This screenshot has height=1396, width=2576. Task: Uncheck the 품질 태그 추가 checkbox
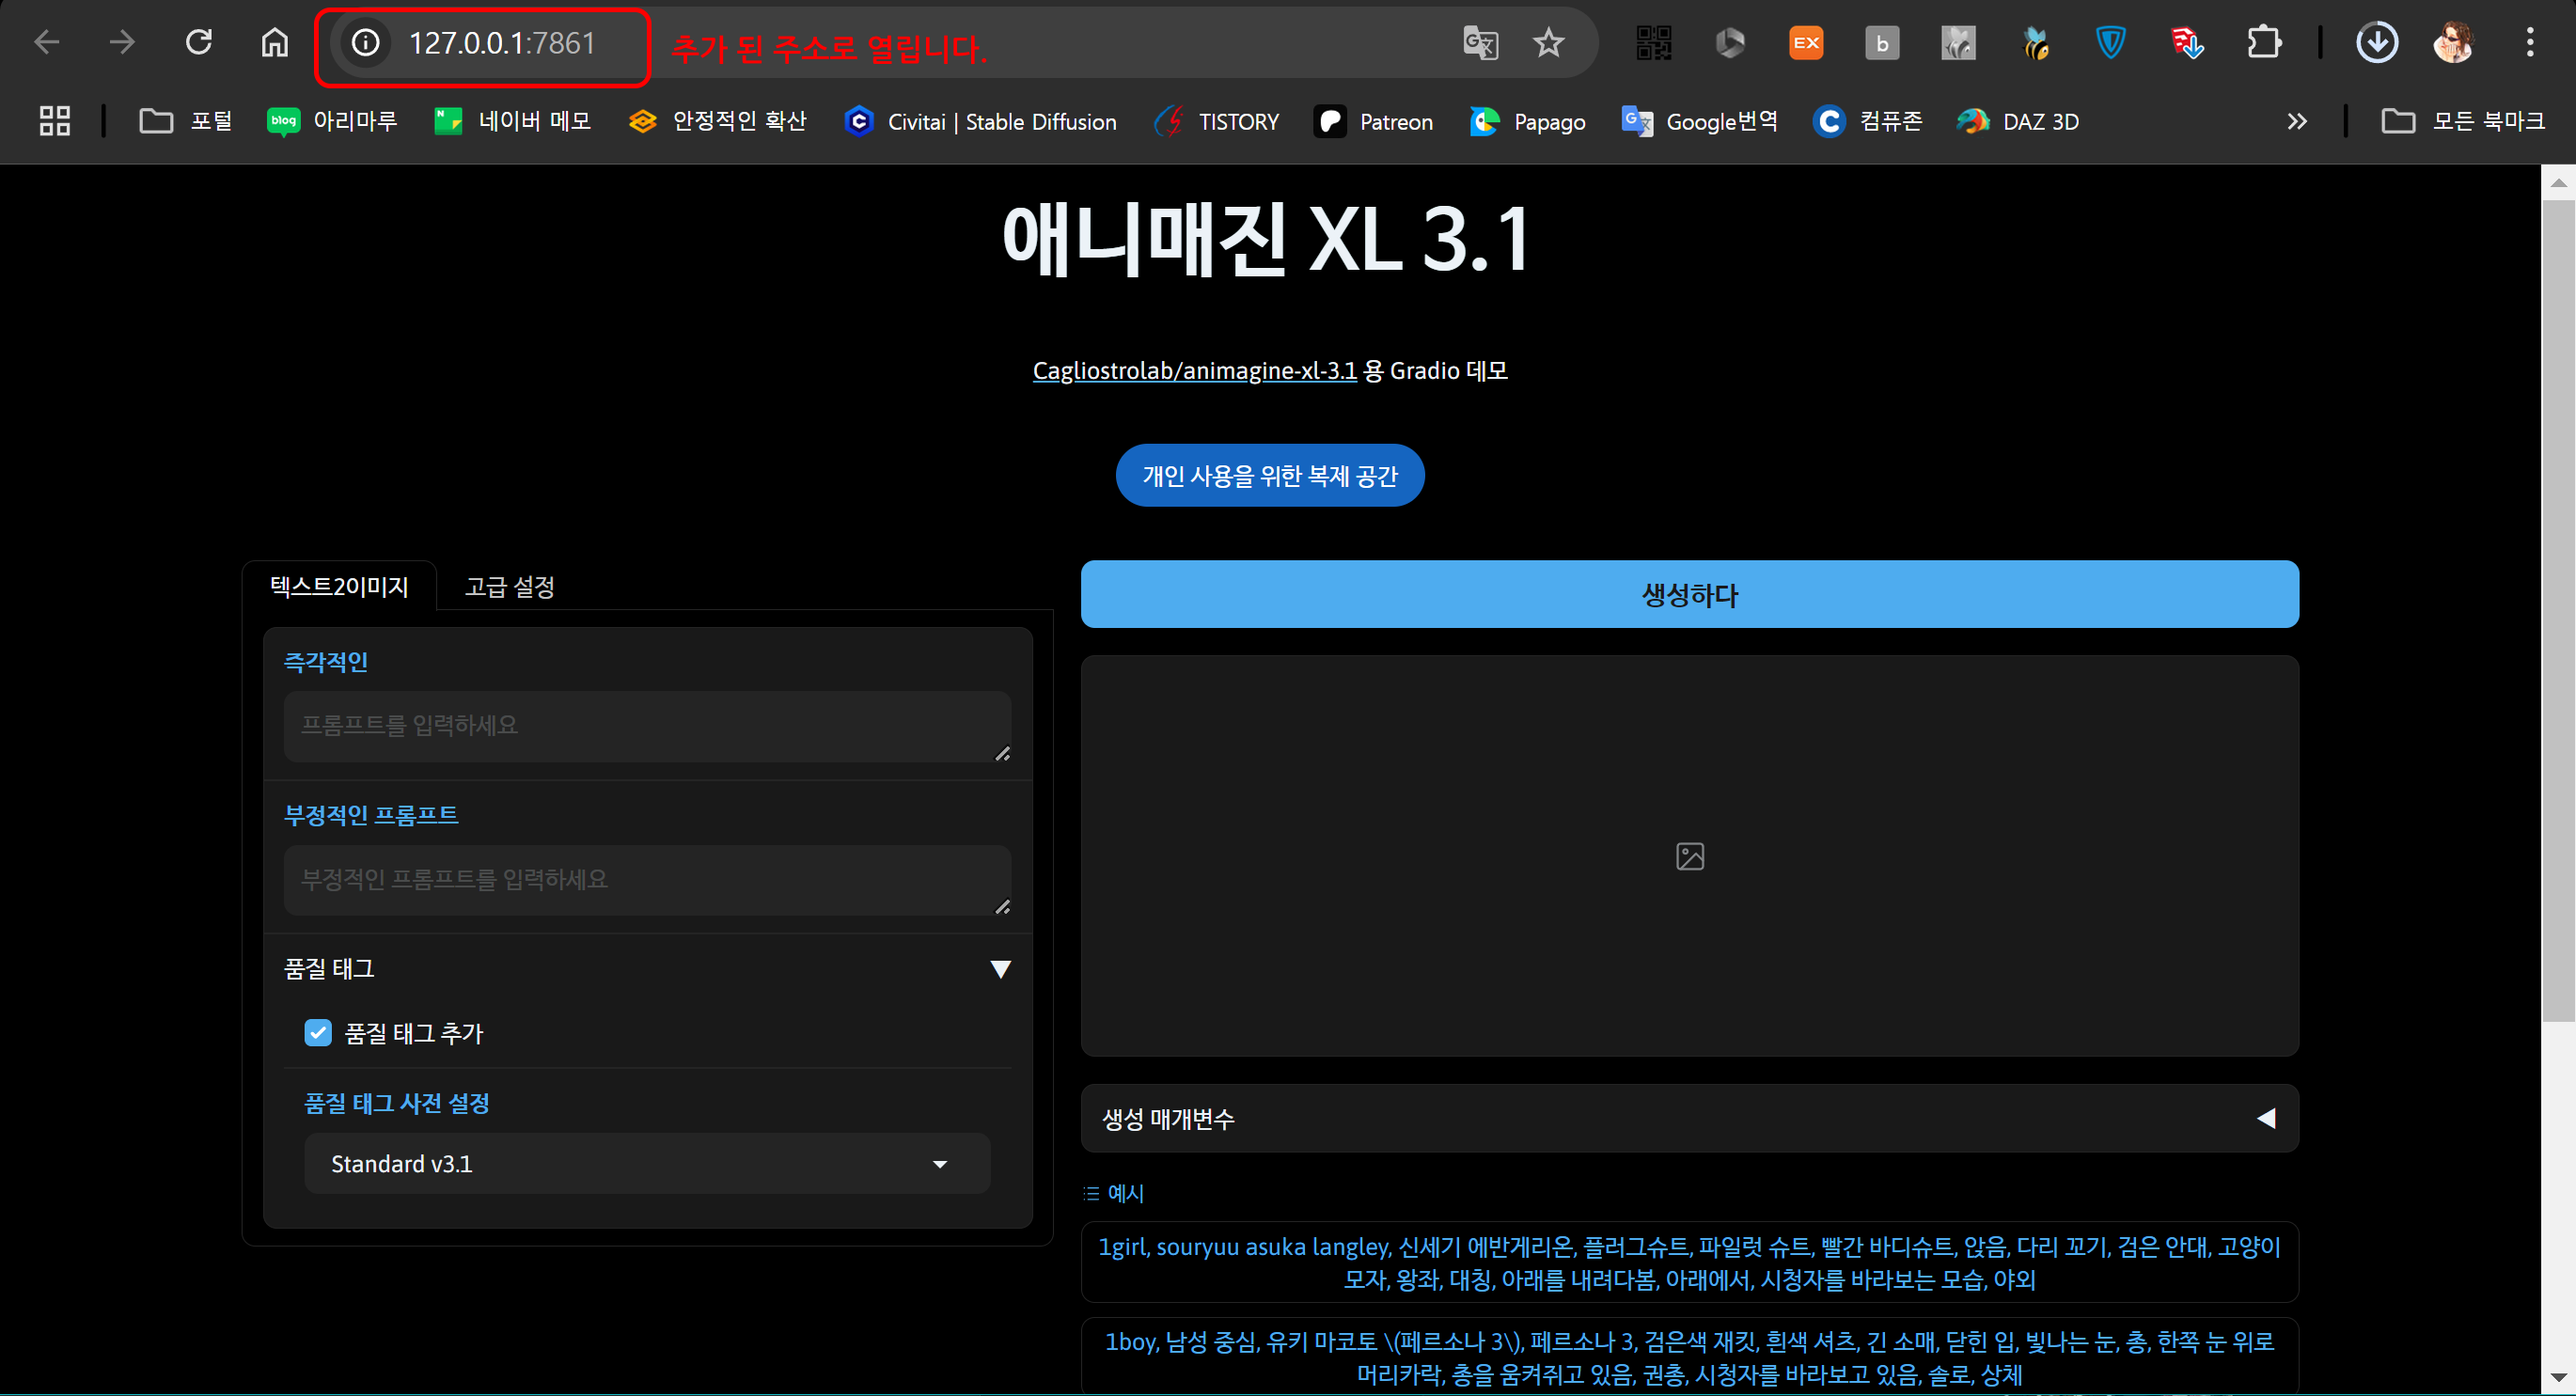pyautogui.click(x=318, y=1033)
